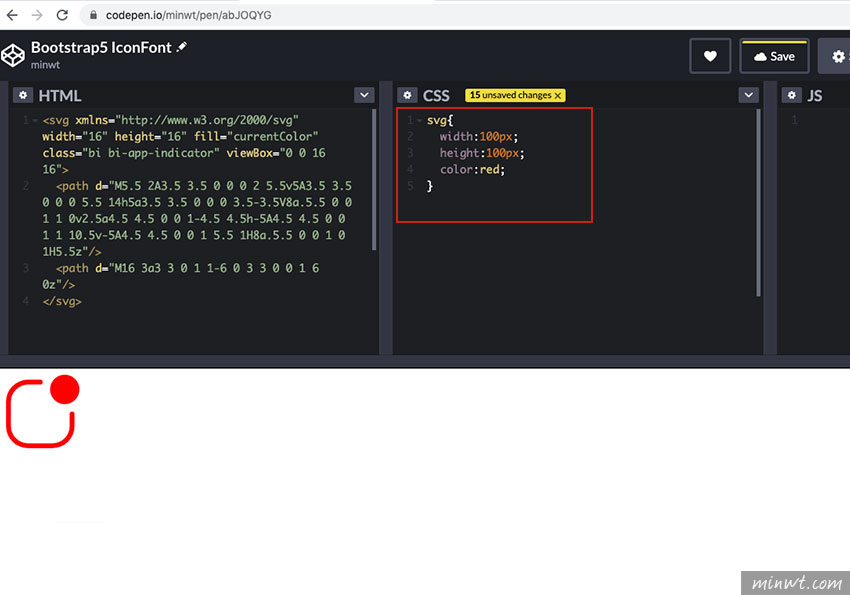Open CSS panel settings gear

tap(407, 95)
